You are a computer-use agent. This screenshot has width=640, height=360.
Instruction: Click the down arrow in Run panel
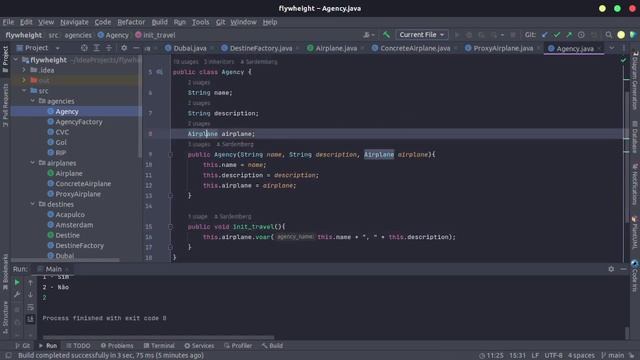[30, 295]
